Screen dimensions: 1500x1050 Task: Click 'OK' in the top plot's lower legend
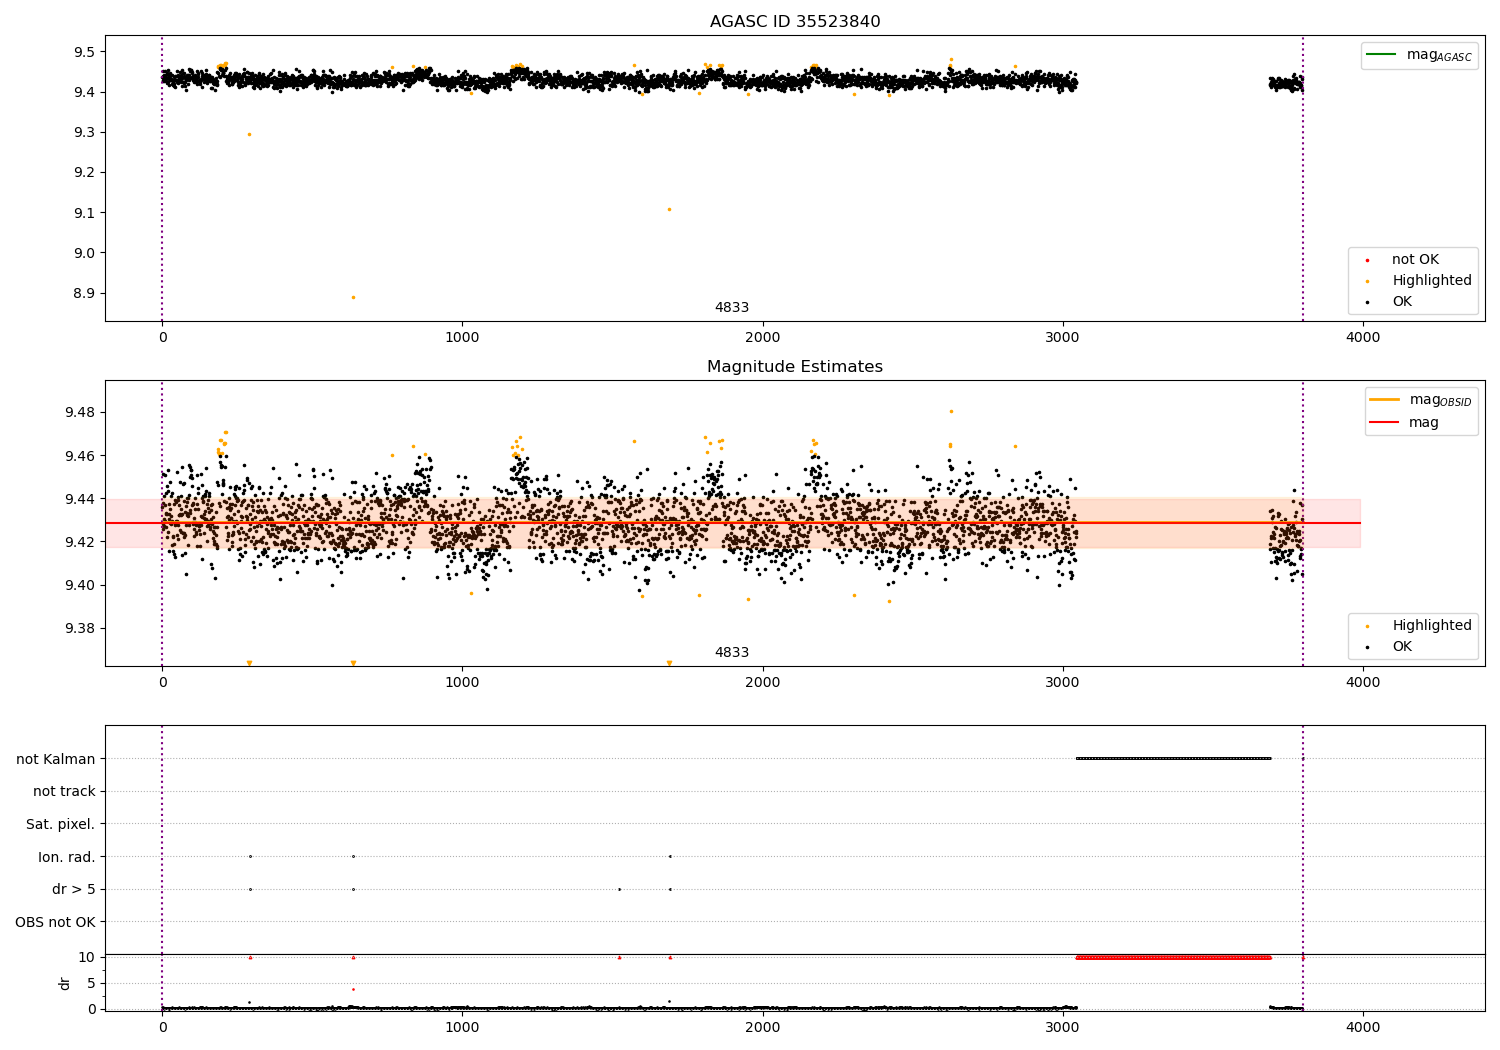[x=1402, y=302]
